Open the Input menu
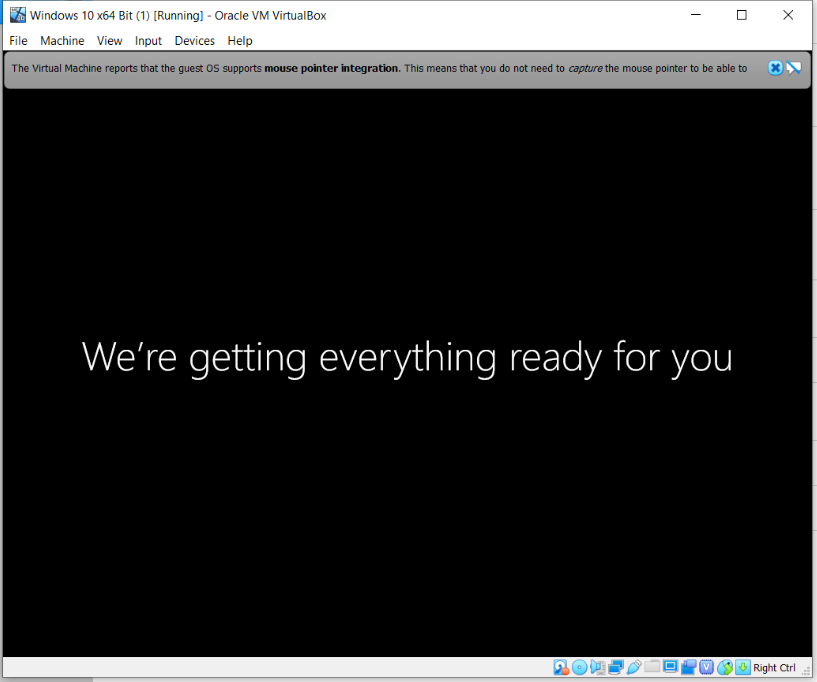The height and width of the screenshot is (682, 817). [x=148, y=40]
